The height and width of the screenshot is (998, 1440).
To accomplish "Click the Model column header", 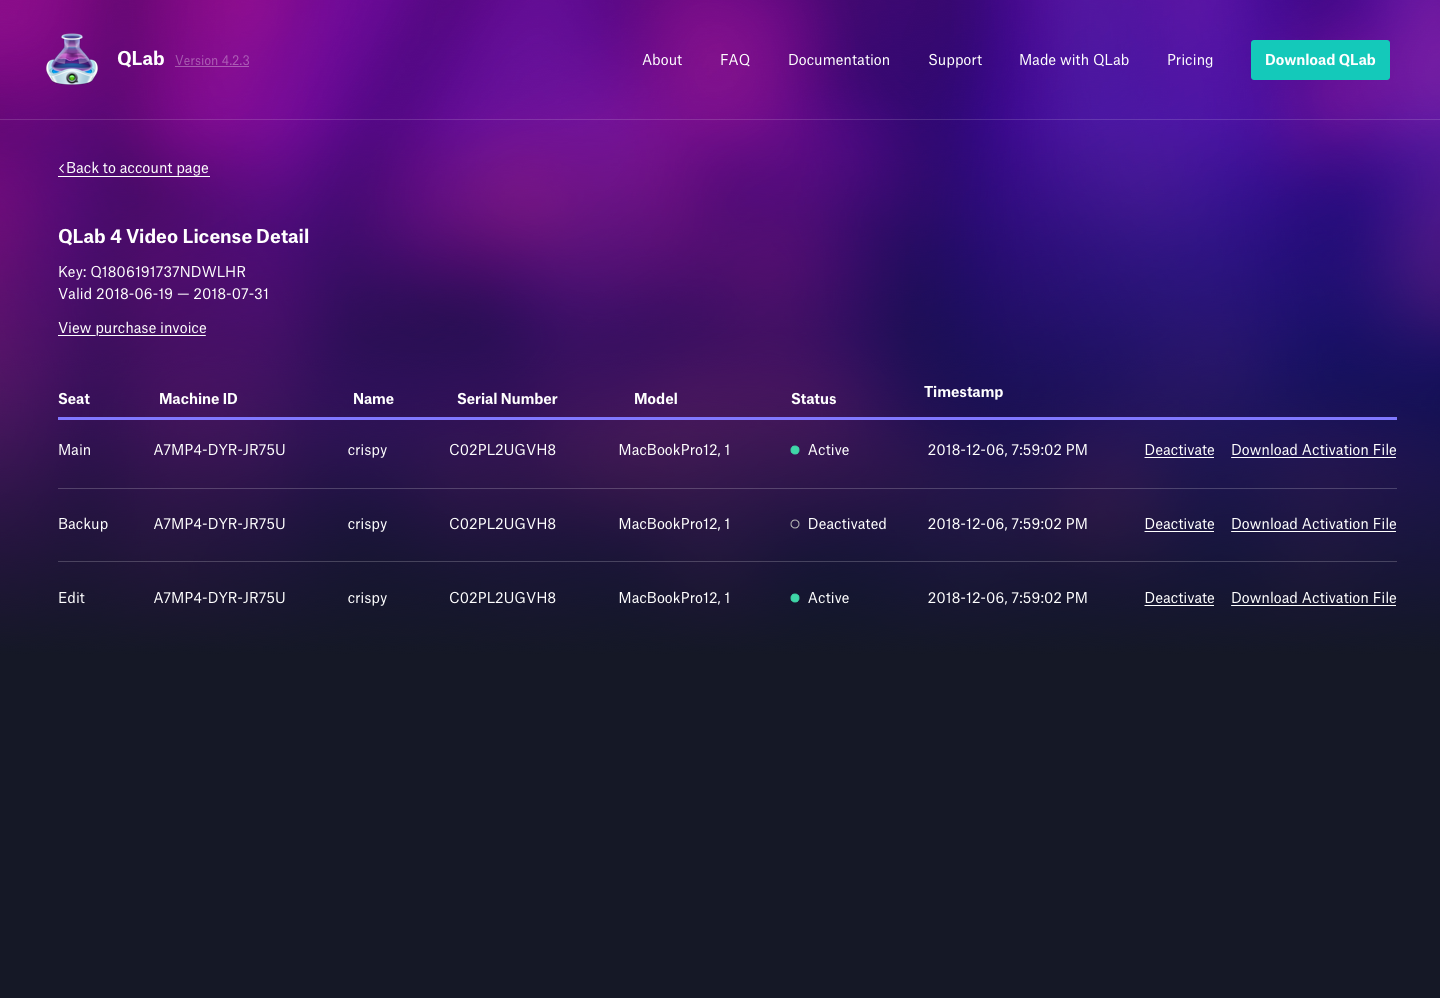I will point(656,399).
